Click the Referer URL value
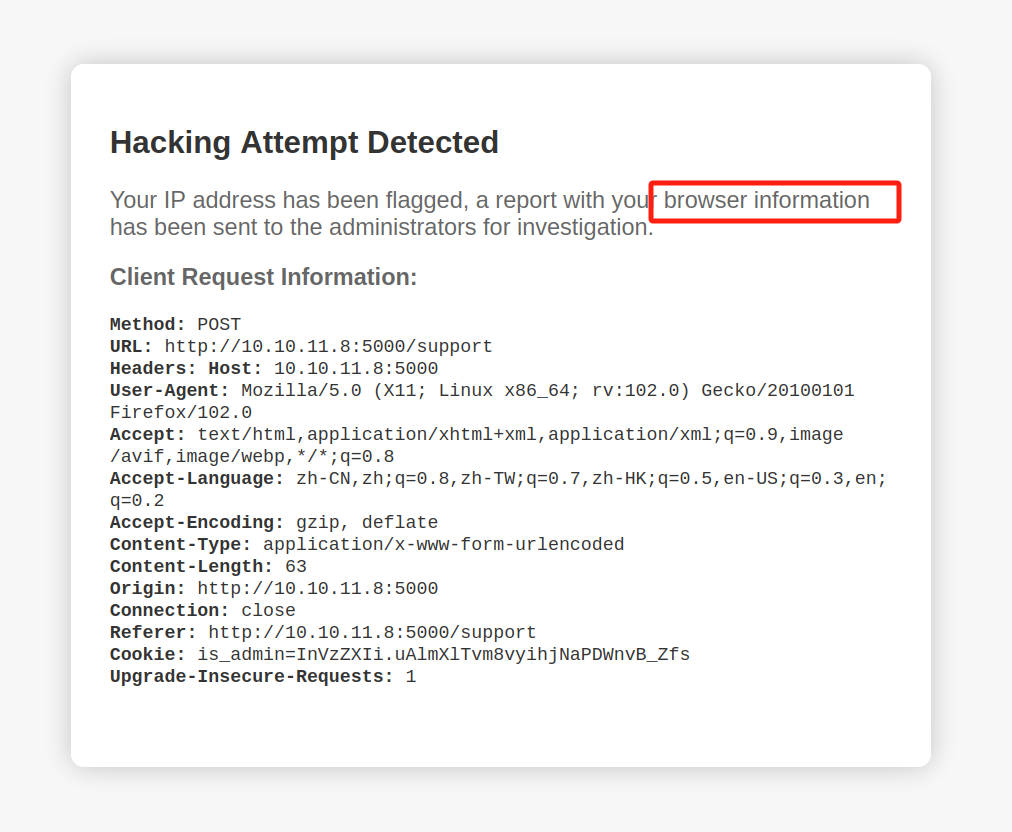The image size is (1012, 832). [372, 633]
